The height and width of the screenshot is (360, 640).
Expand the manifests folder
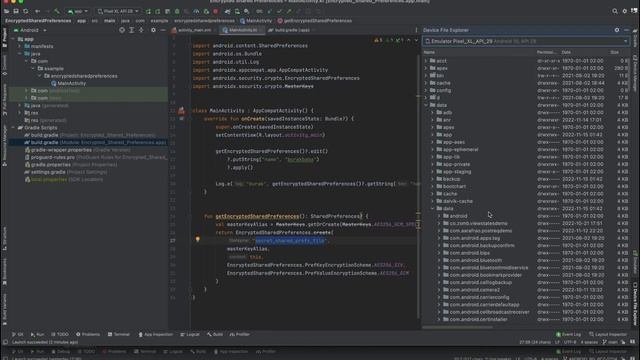coord(20,47)
